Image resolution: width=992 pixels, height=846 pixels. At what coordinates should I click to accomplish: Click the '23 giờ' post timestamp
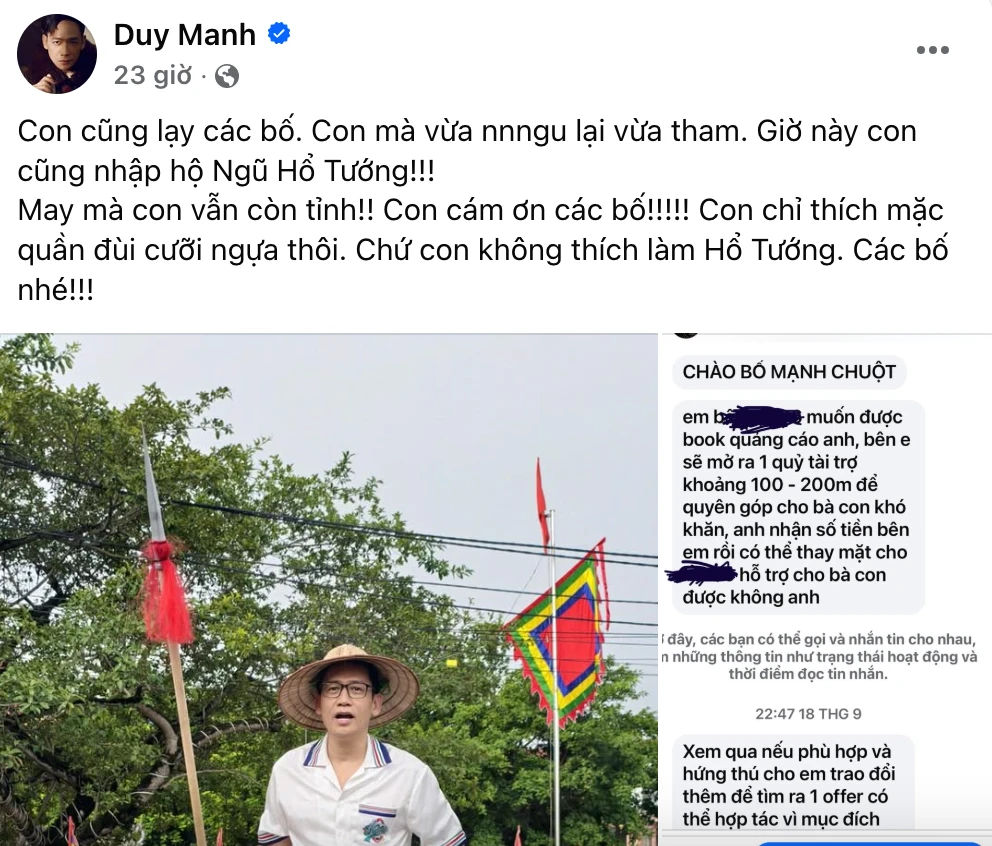(152, 75)
